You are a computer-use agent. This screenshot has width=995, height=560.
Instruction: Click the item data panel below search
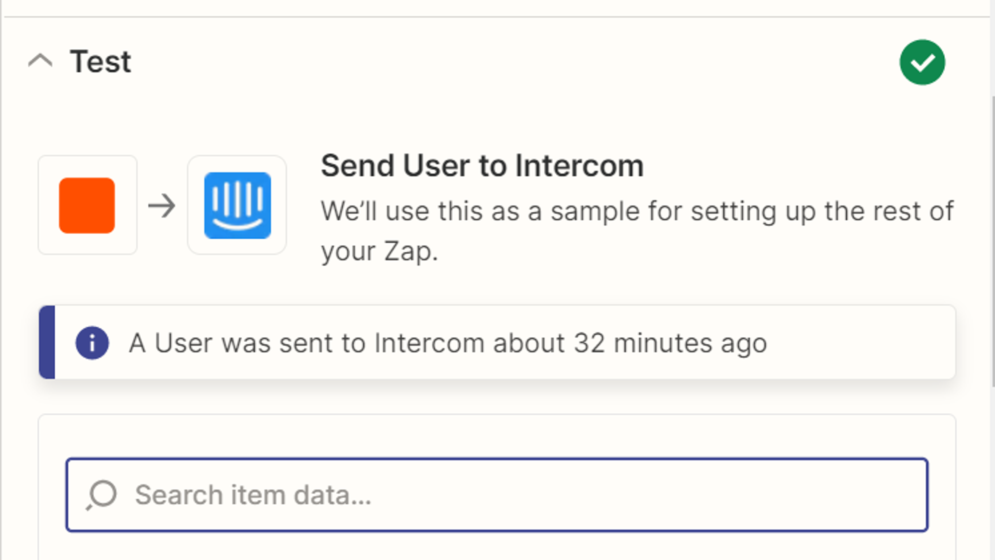point(497,545)
